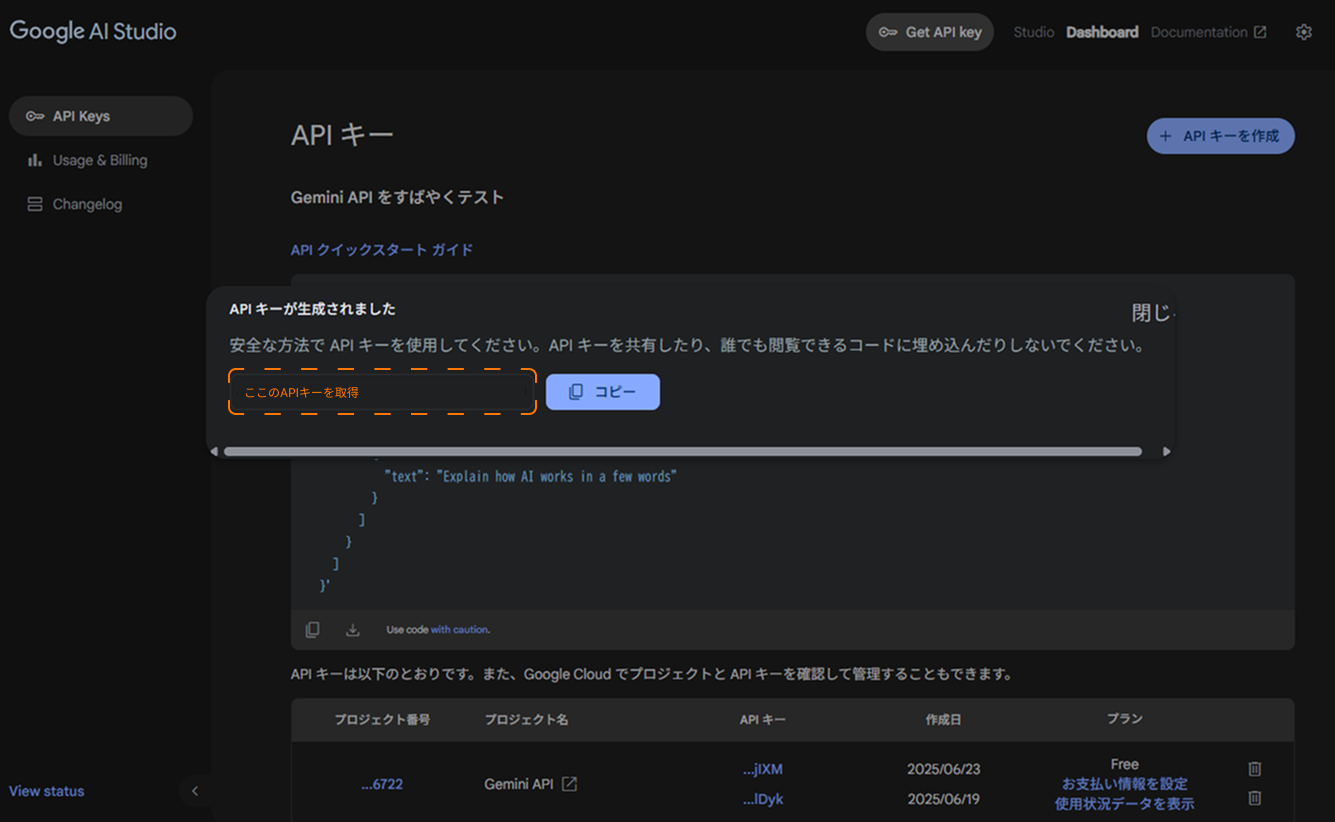
Task: Open the APIクイックスタートガイド link
Action: 382,250
